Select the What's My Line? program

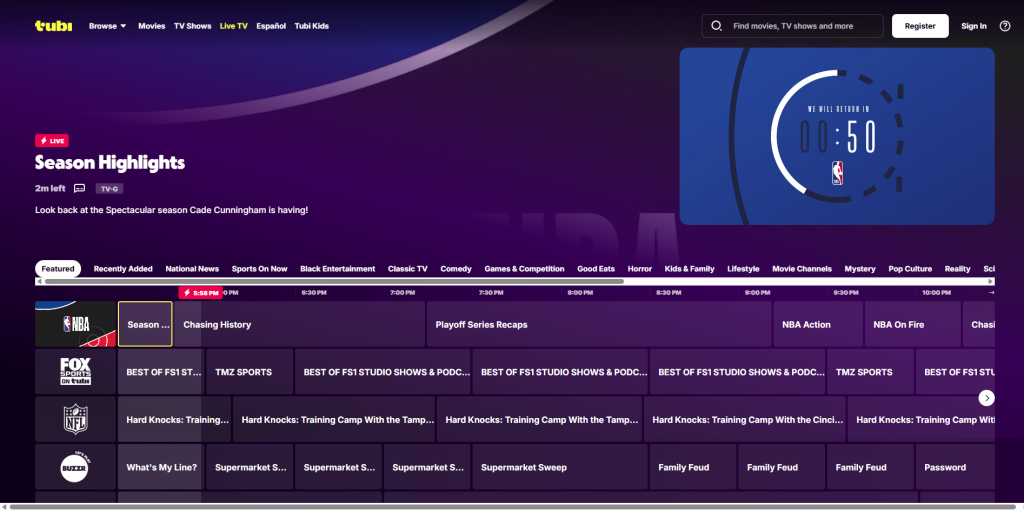(161, 467)
